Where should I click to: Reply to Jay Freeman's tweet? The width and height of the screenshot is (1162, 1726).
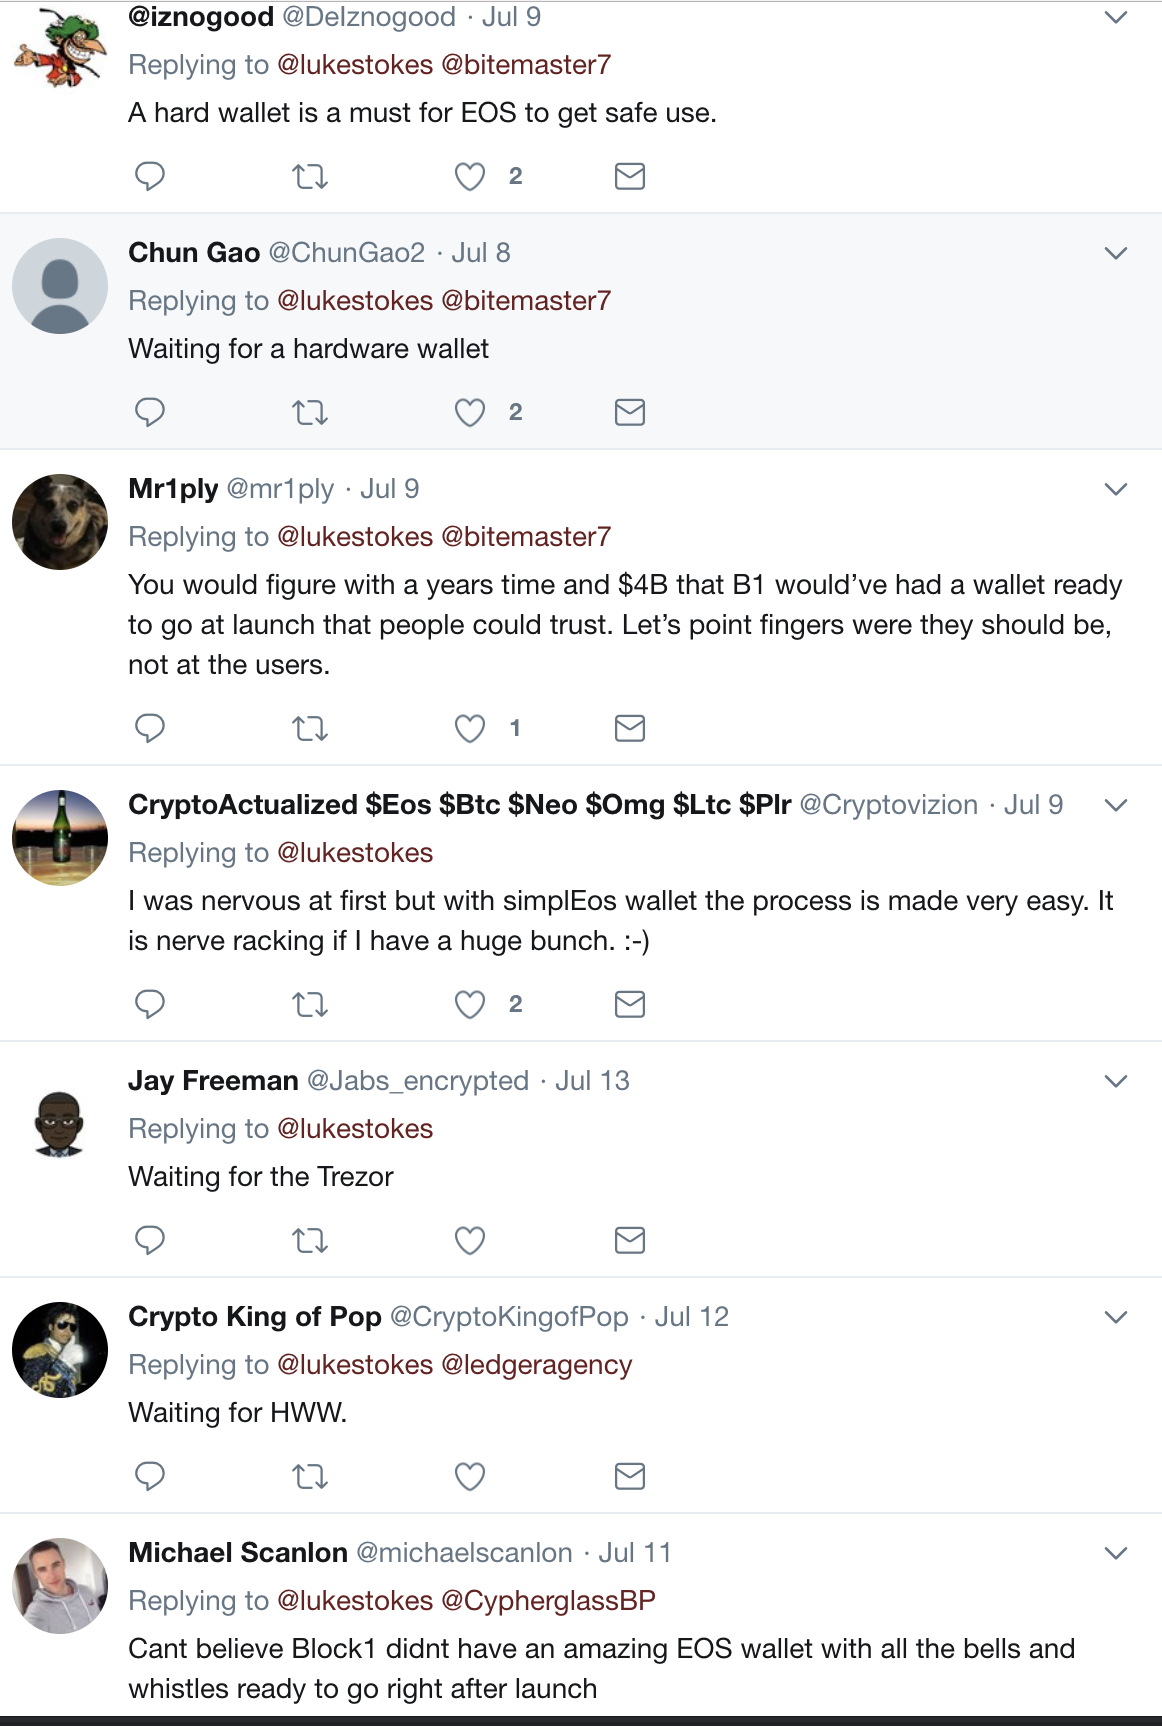tap(150, 1240)
